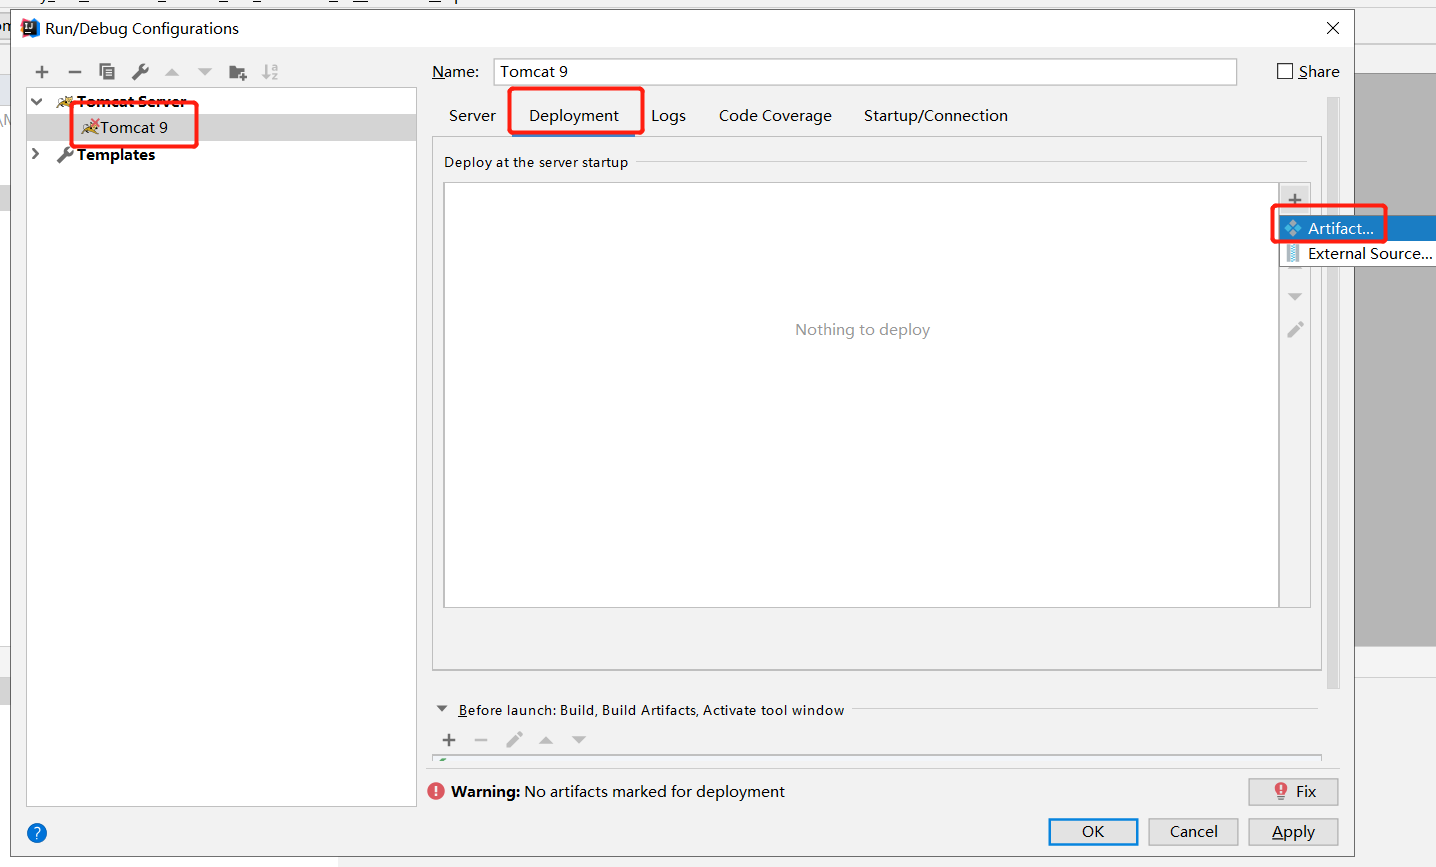Move Before launch task down
This screenshot has width=1436, height=867.
click(x=579, y=740)
